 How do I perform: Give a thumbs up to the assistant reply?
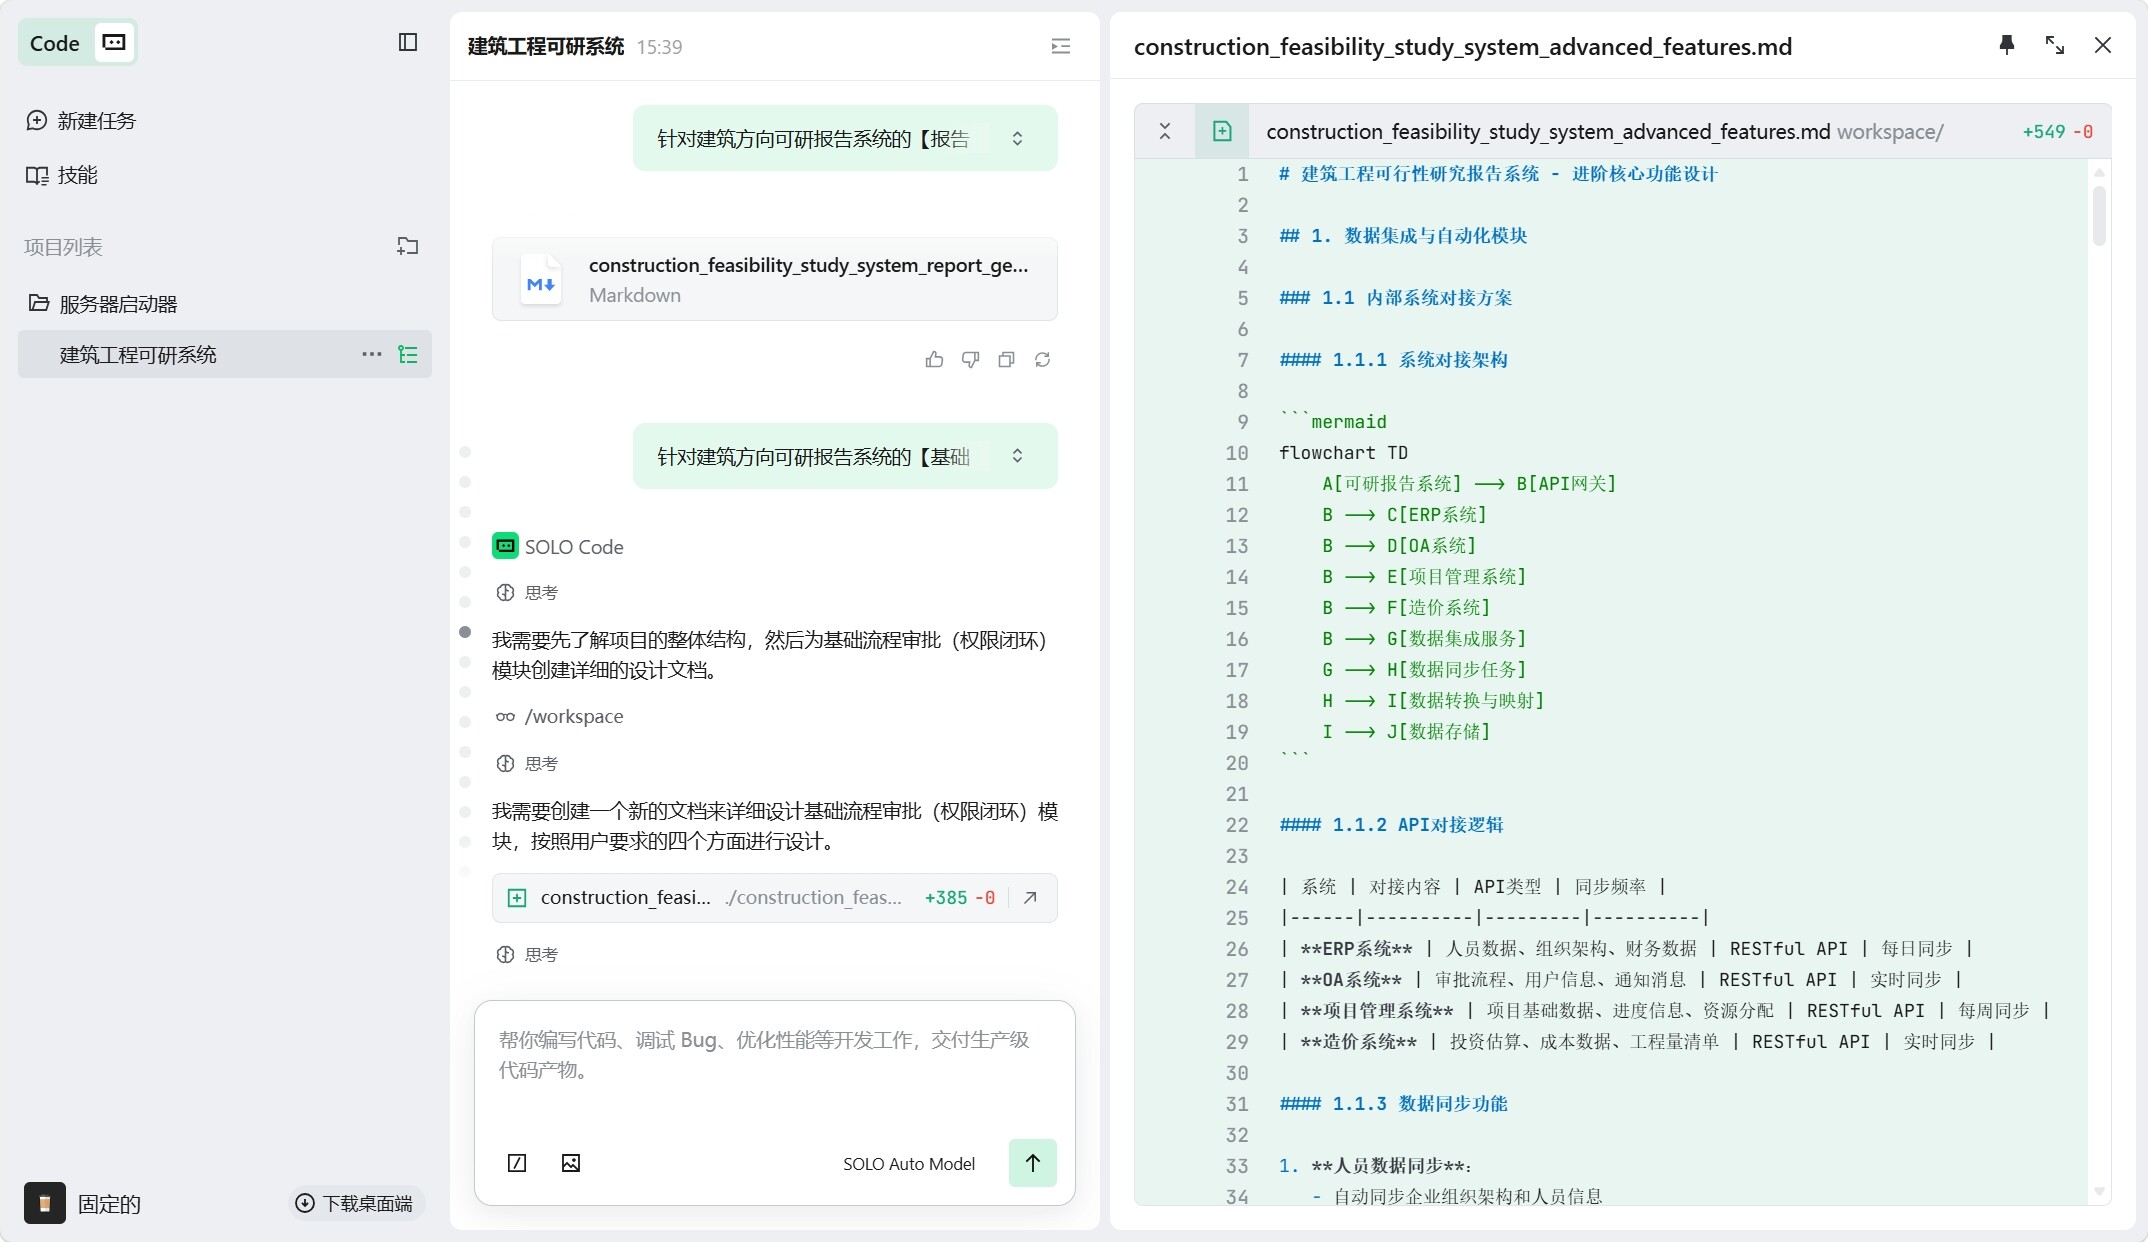(x=933, y=359)
